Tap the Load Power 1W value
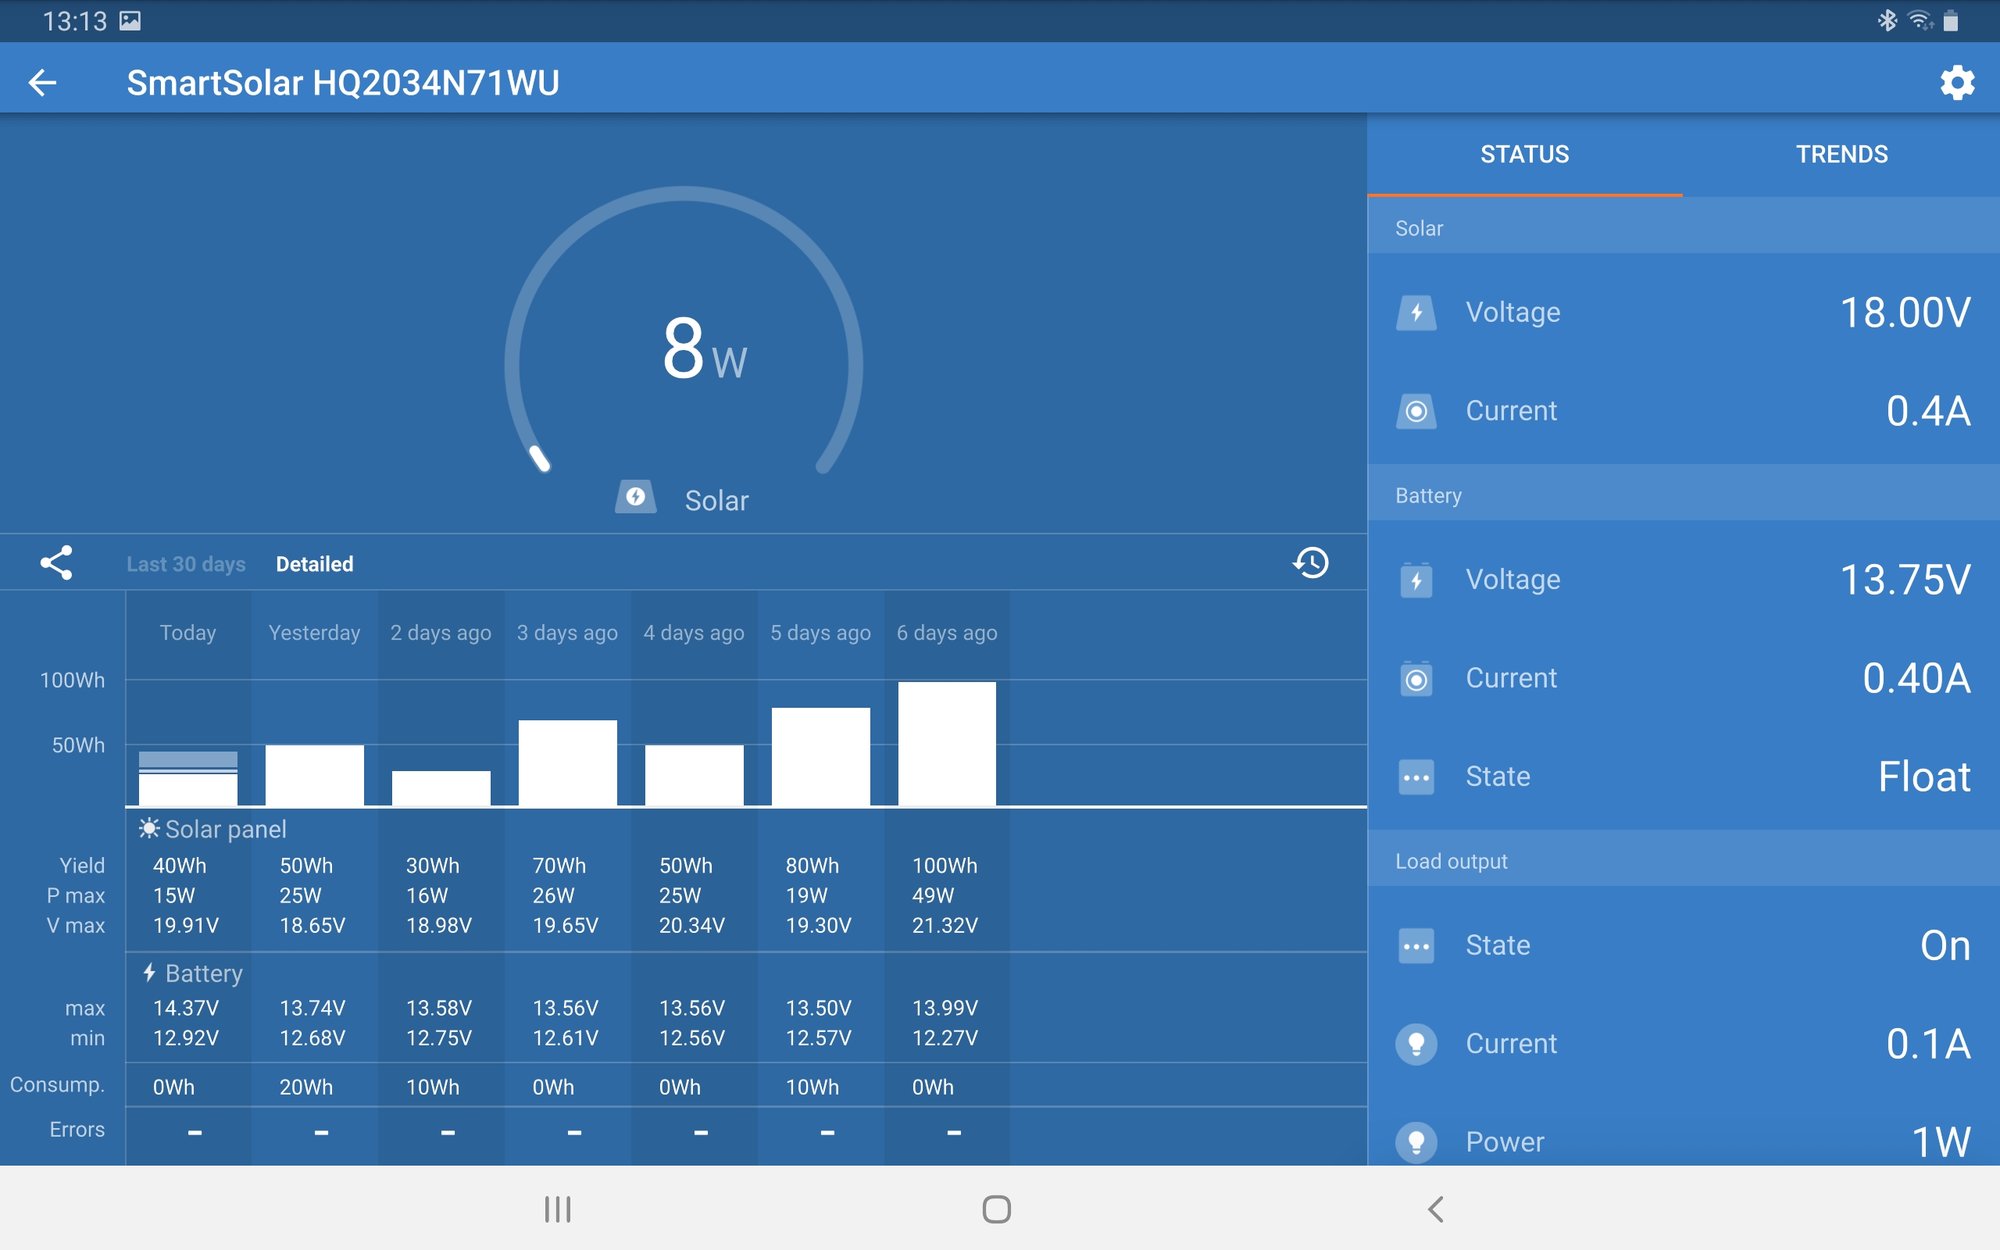The image size is (2000, 1250). point(1941,1142)
